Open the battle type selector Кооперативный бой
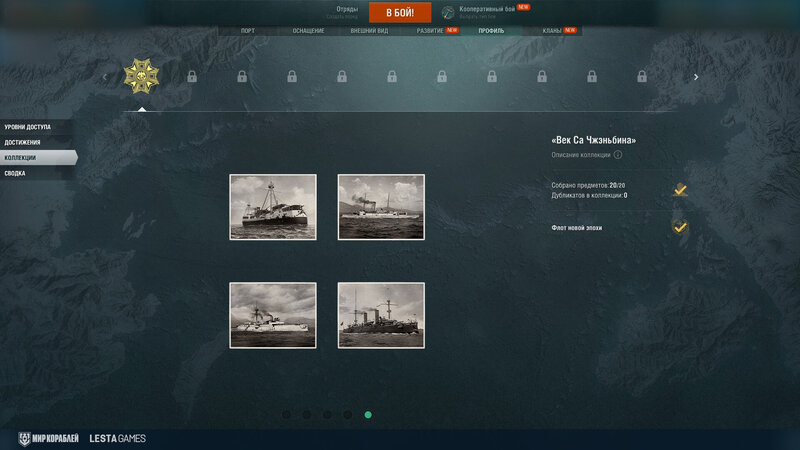 pyautogui.click(x=487, y=9)
